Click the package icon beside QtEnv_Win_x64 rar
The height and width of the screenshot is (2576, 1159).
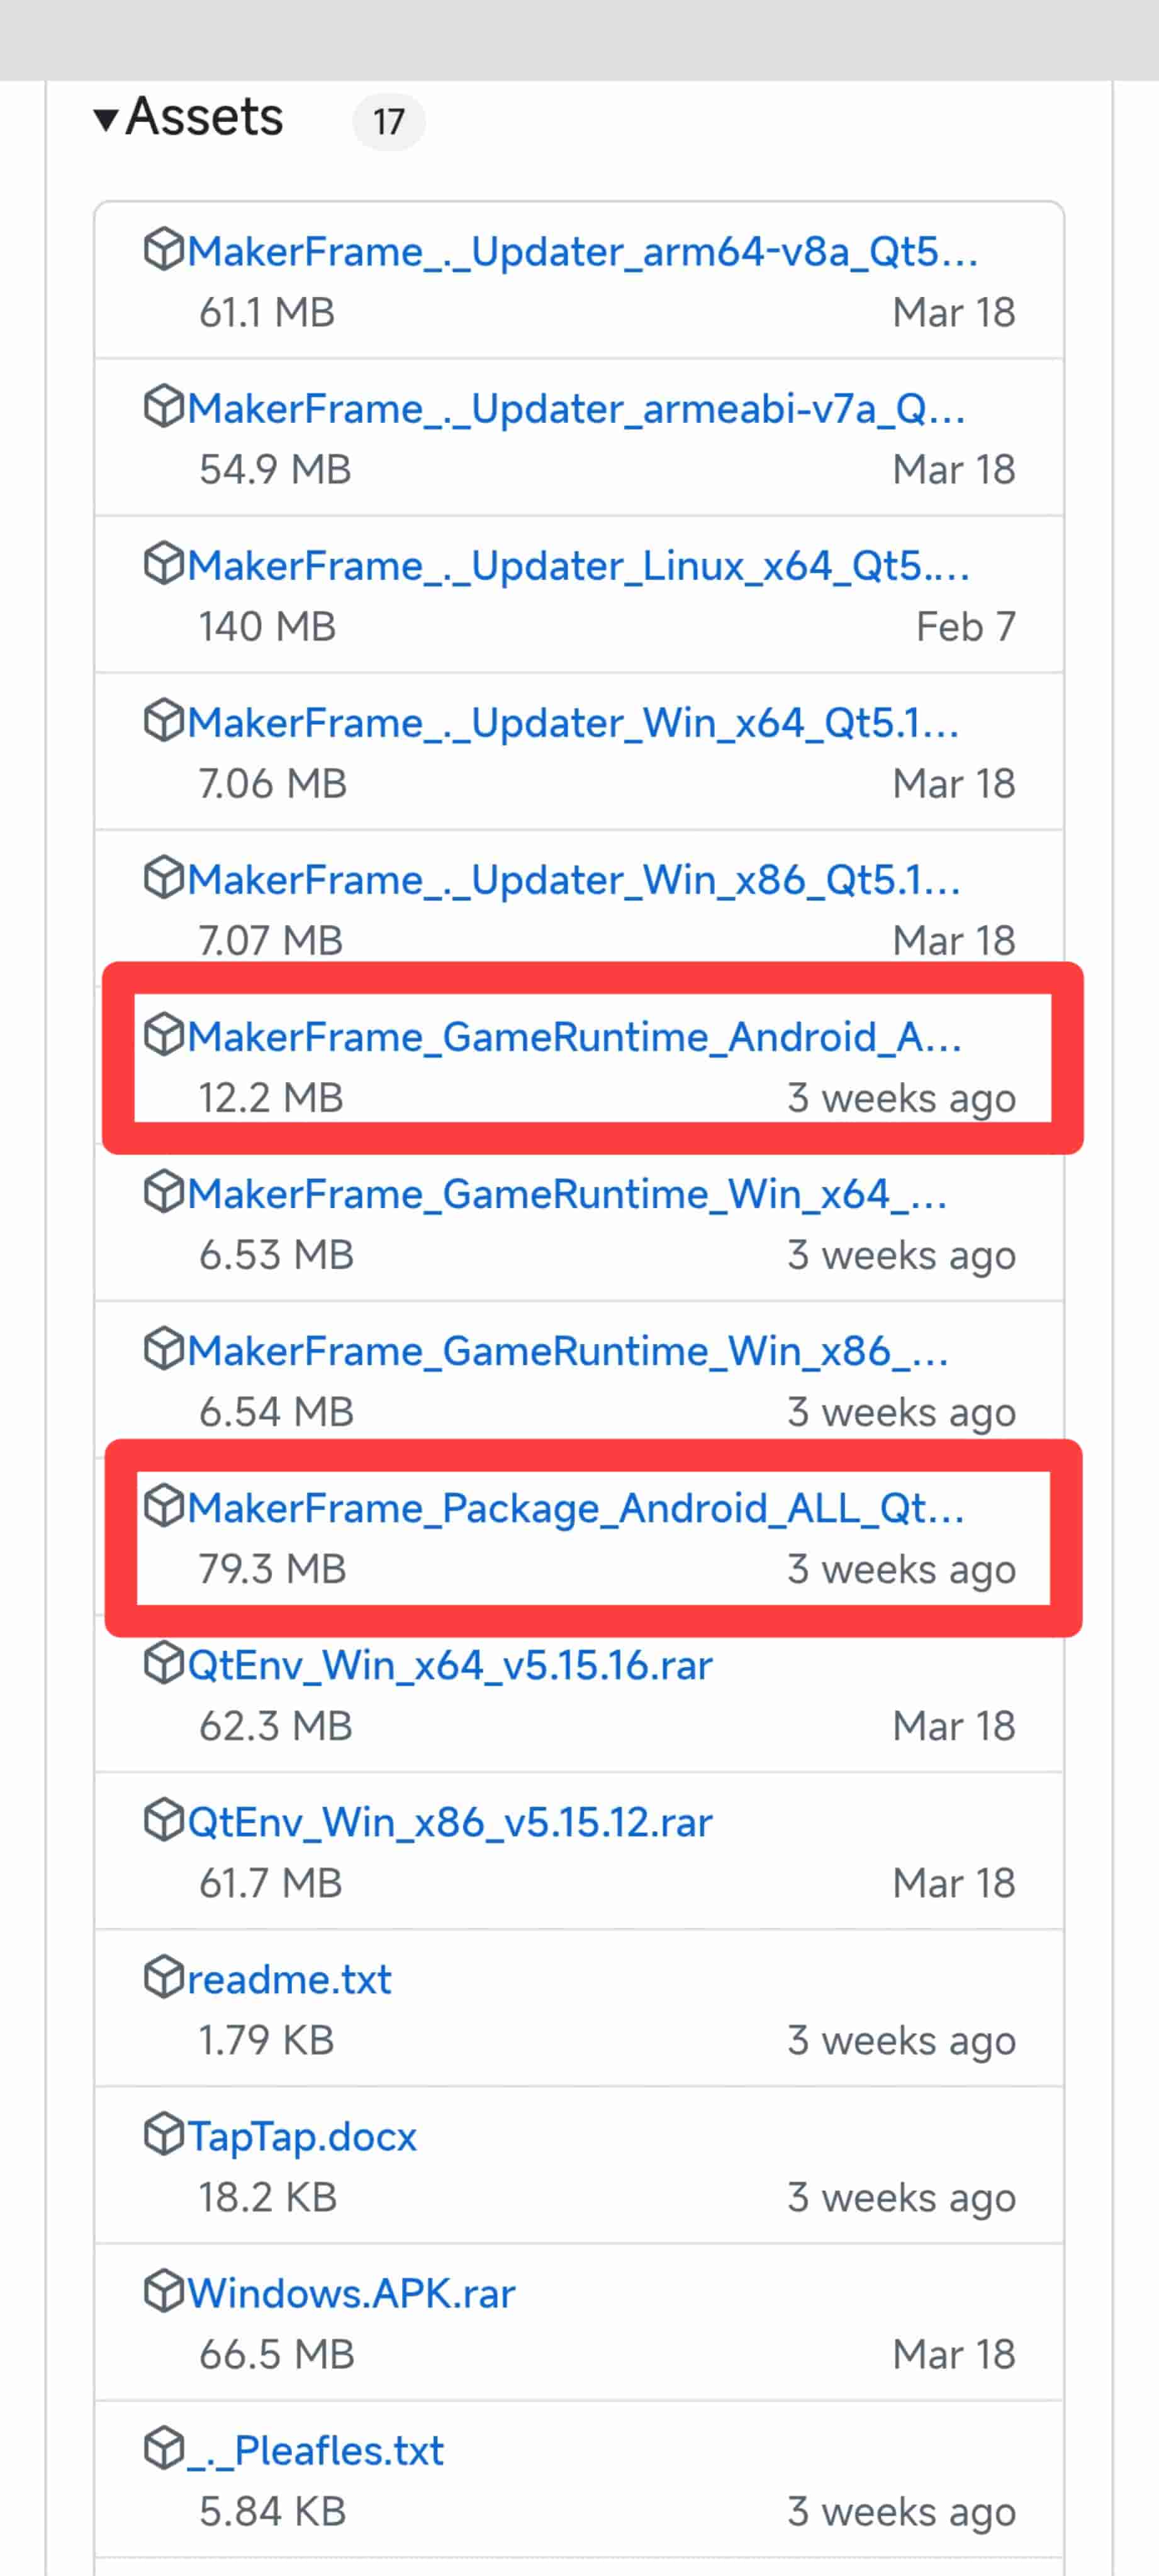[164, 1663]
